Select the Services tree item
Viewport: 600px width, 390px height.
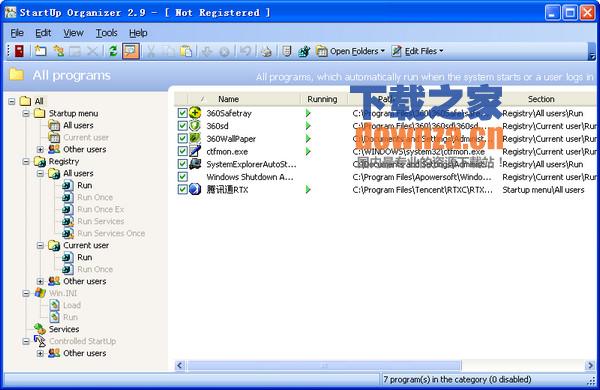pos(64,329)
